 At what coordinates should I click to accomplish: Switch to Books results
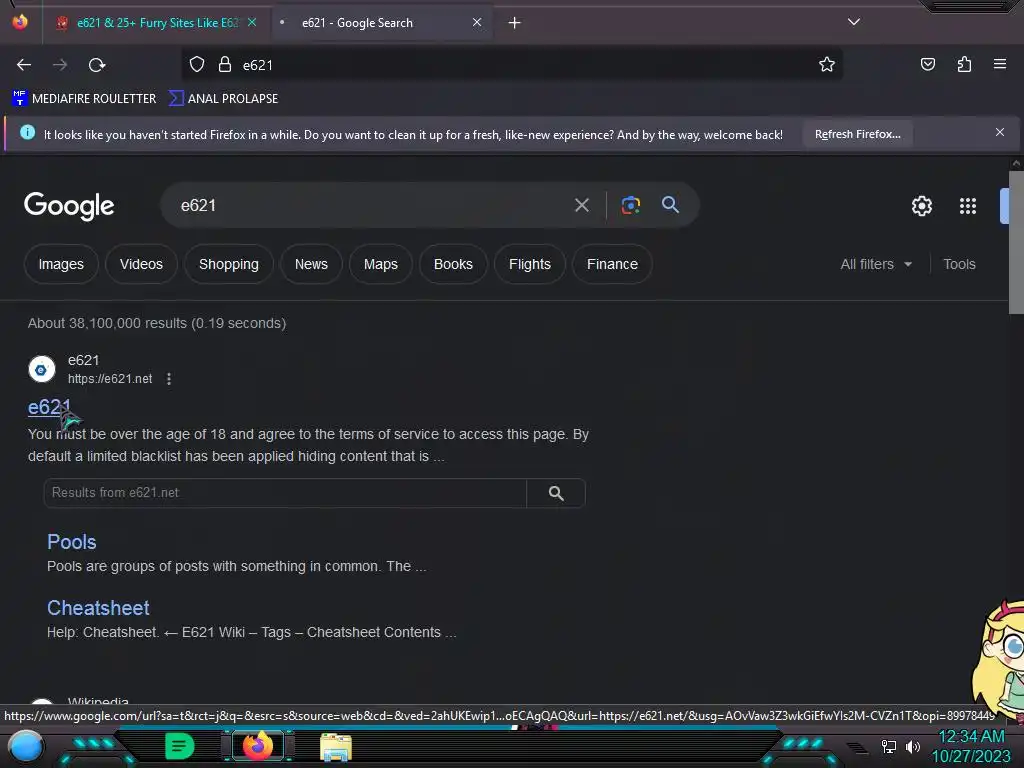point(453,264)
